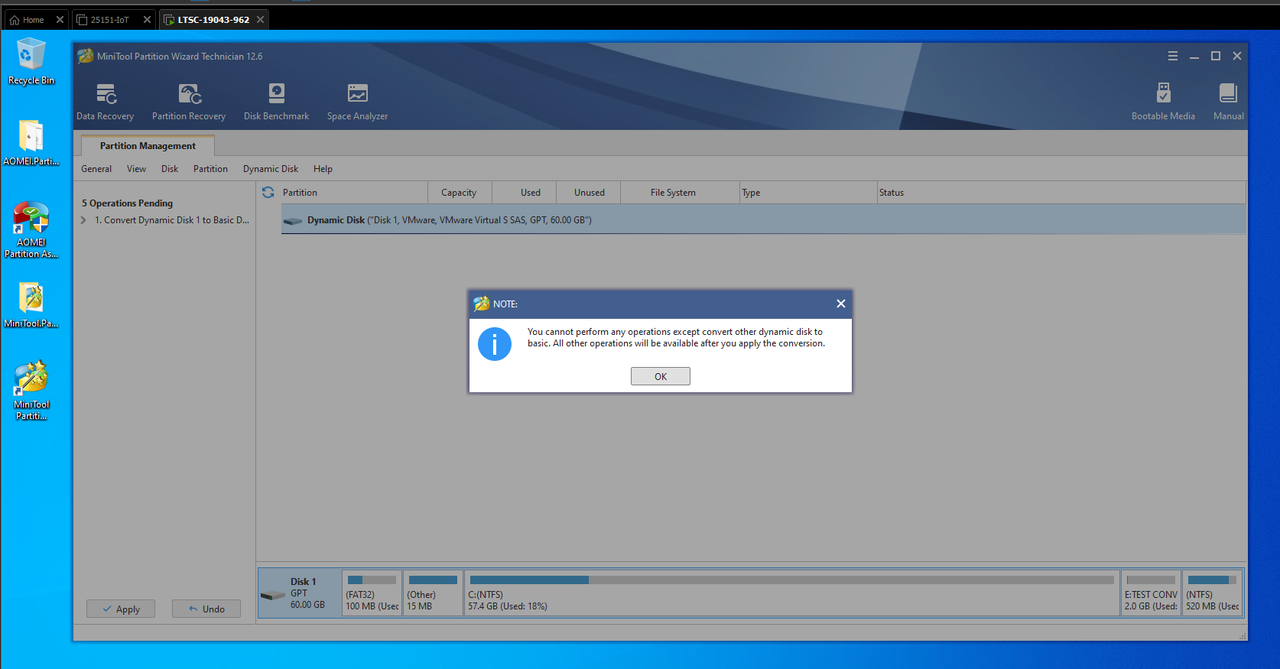1280x669 pixels.
Task: Click the MiniTool logo in title bar
Action: [x=86, y=56]
